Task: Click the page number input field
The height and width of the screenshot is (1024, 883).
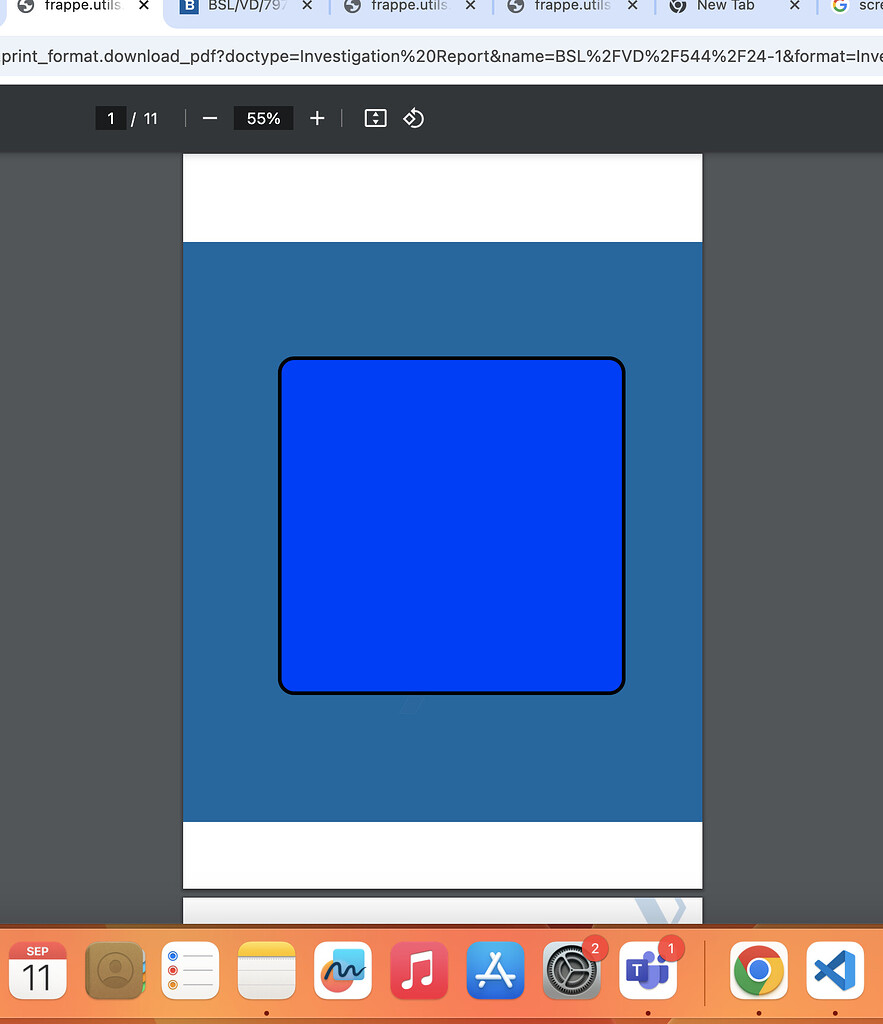Action: (111, 118)
